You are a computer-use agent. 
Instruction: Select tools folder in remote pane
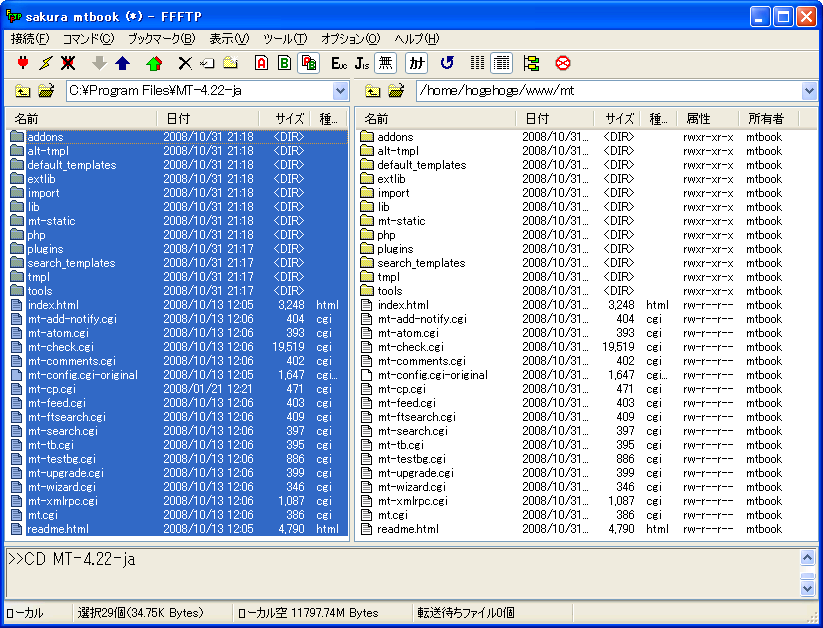pyautogui.click(x=389, y=291)
